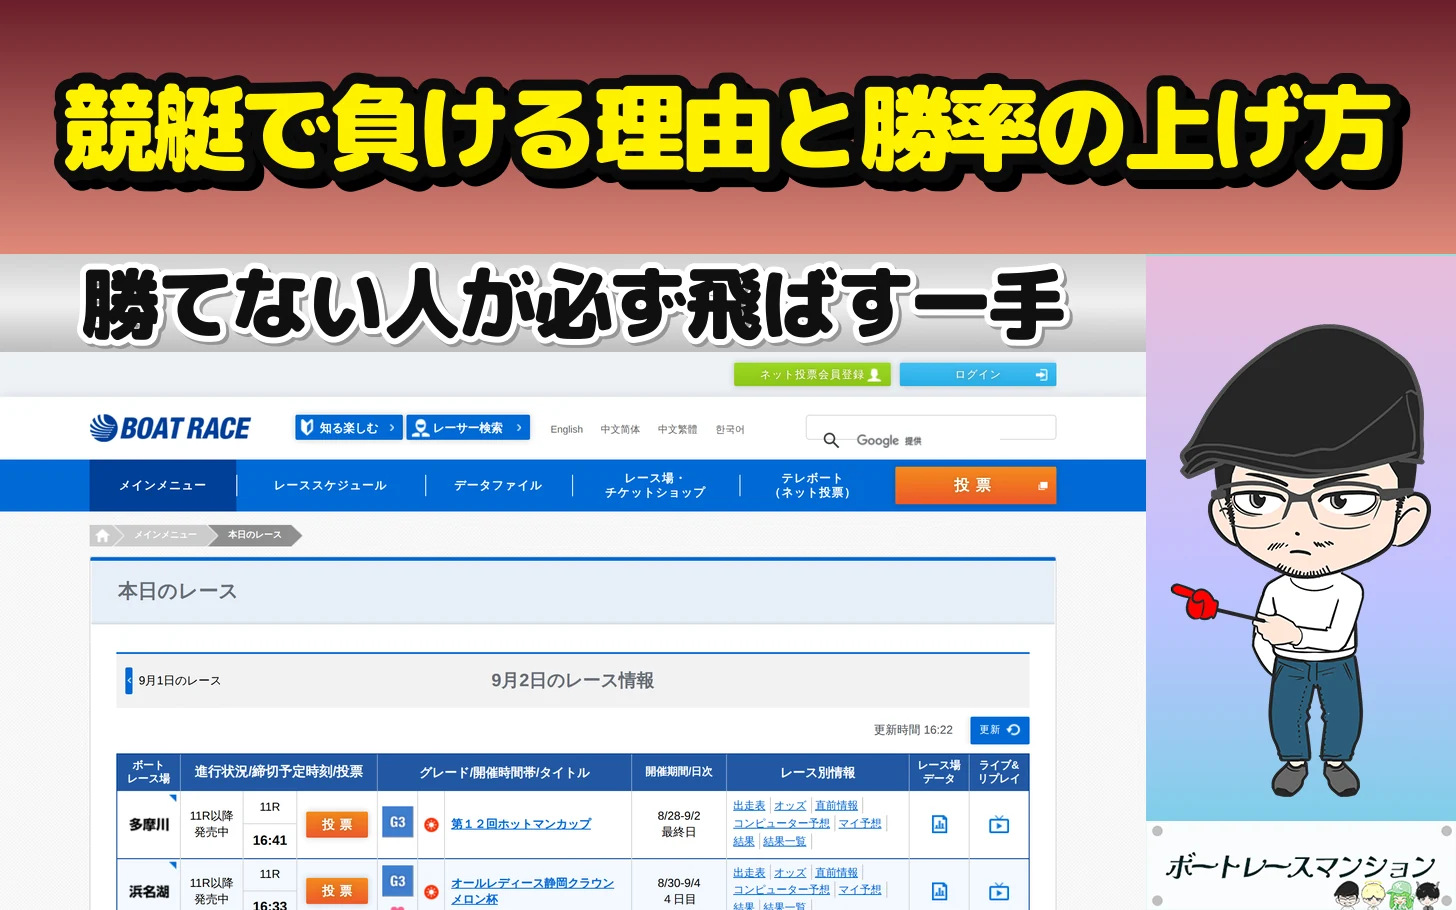Viewport: 1456px width, 910px height.
Task: Click 直前情報 link for 浜名湖
Action: click(836, 872)
